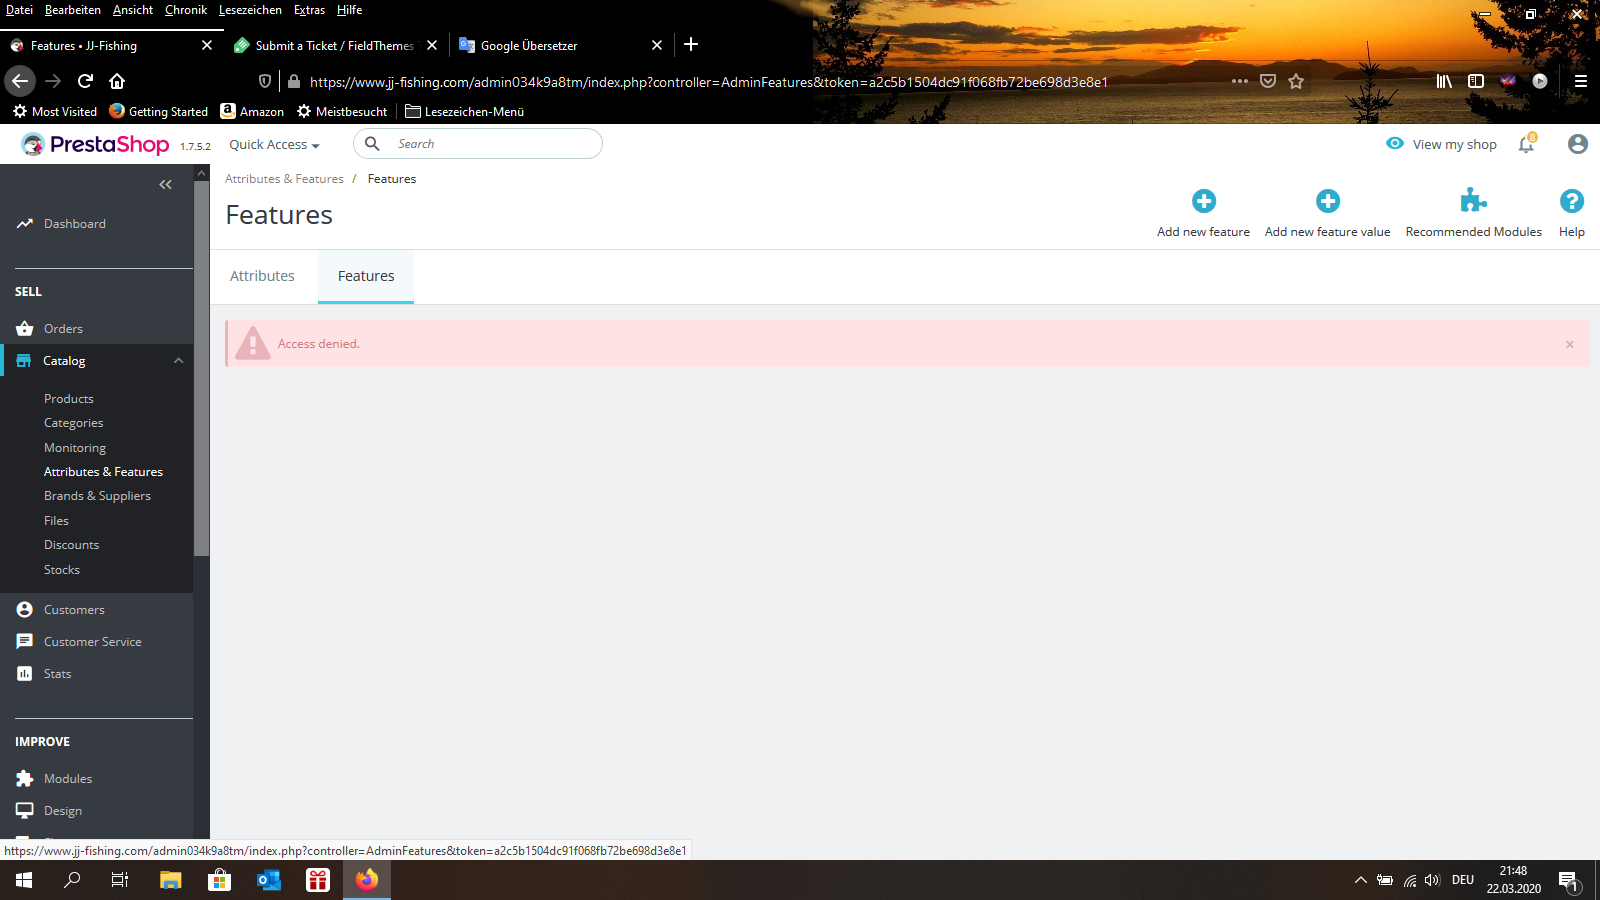Reload the current page in Firefox

(x=85, y=81)
